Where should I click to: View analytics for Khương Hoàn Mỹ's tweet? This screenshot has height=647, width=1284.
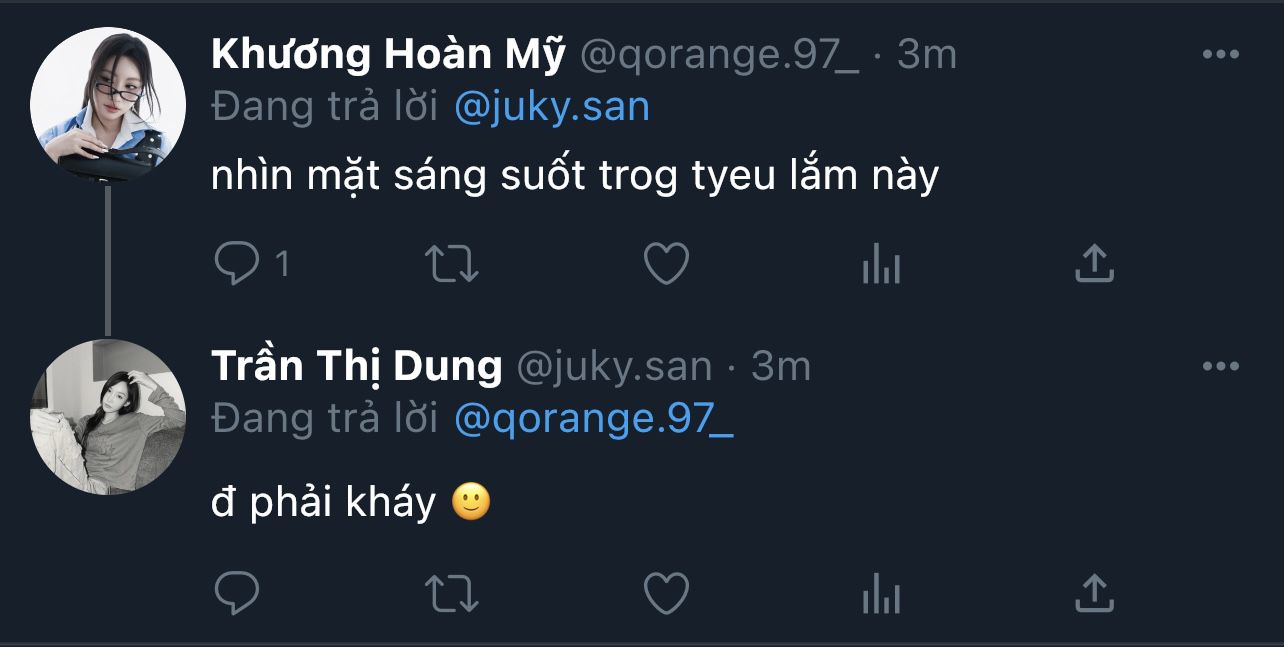point(881,265)
